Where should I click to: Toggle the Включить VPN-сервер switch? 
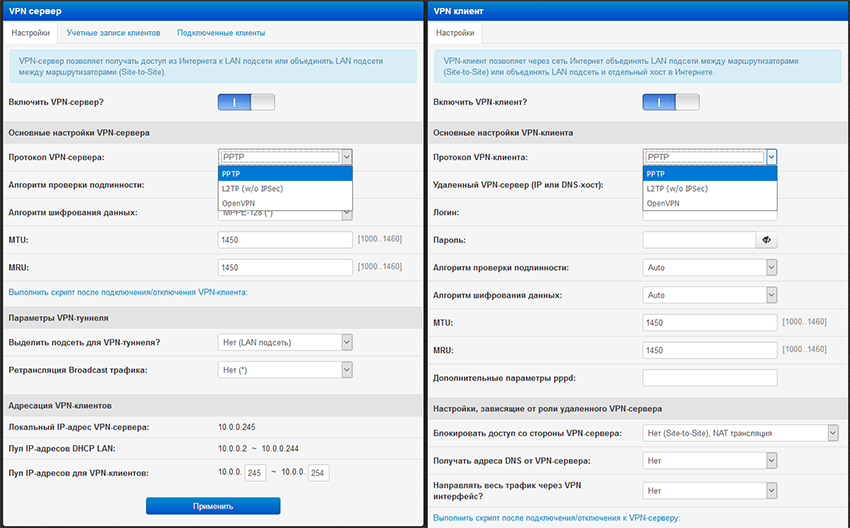(246, 102)
